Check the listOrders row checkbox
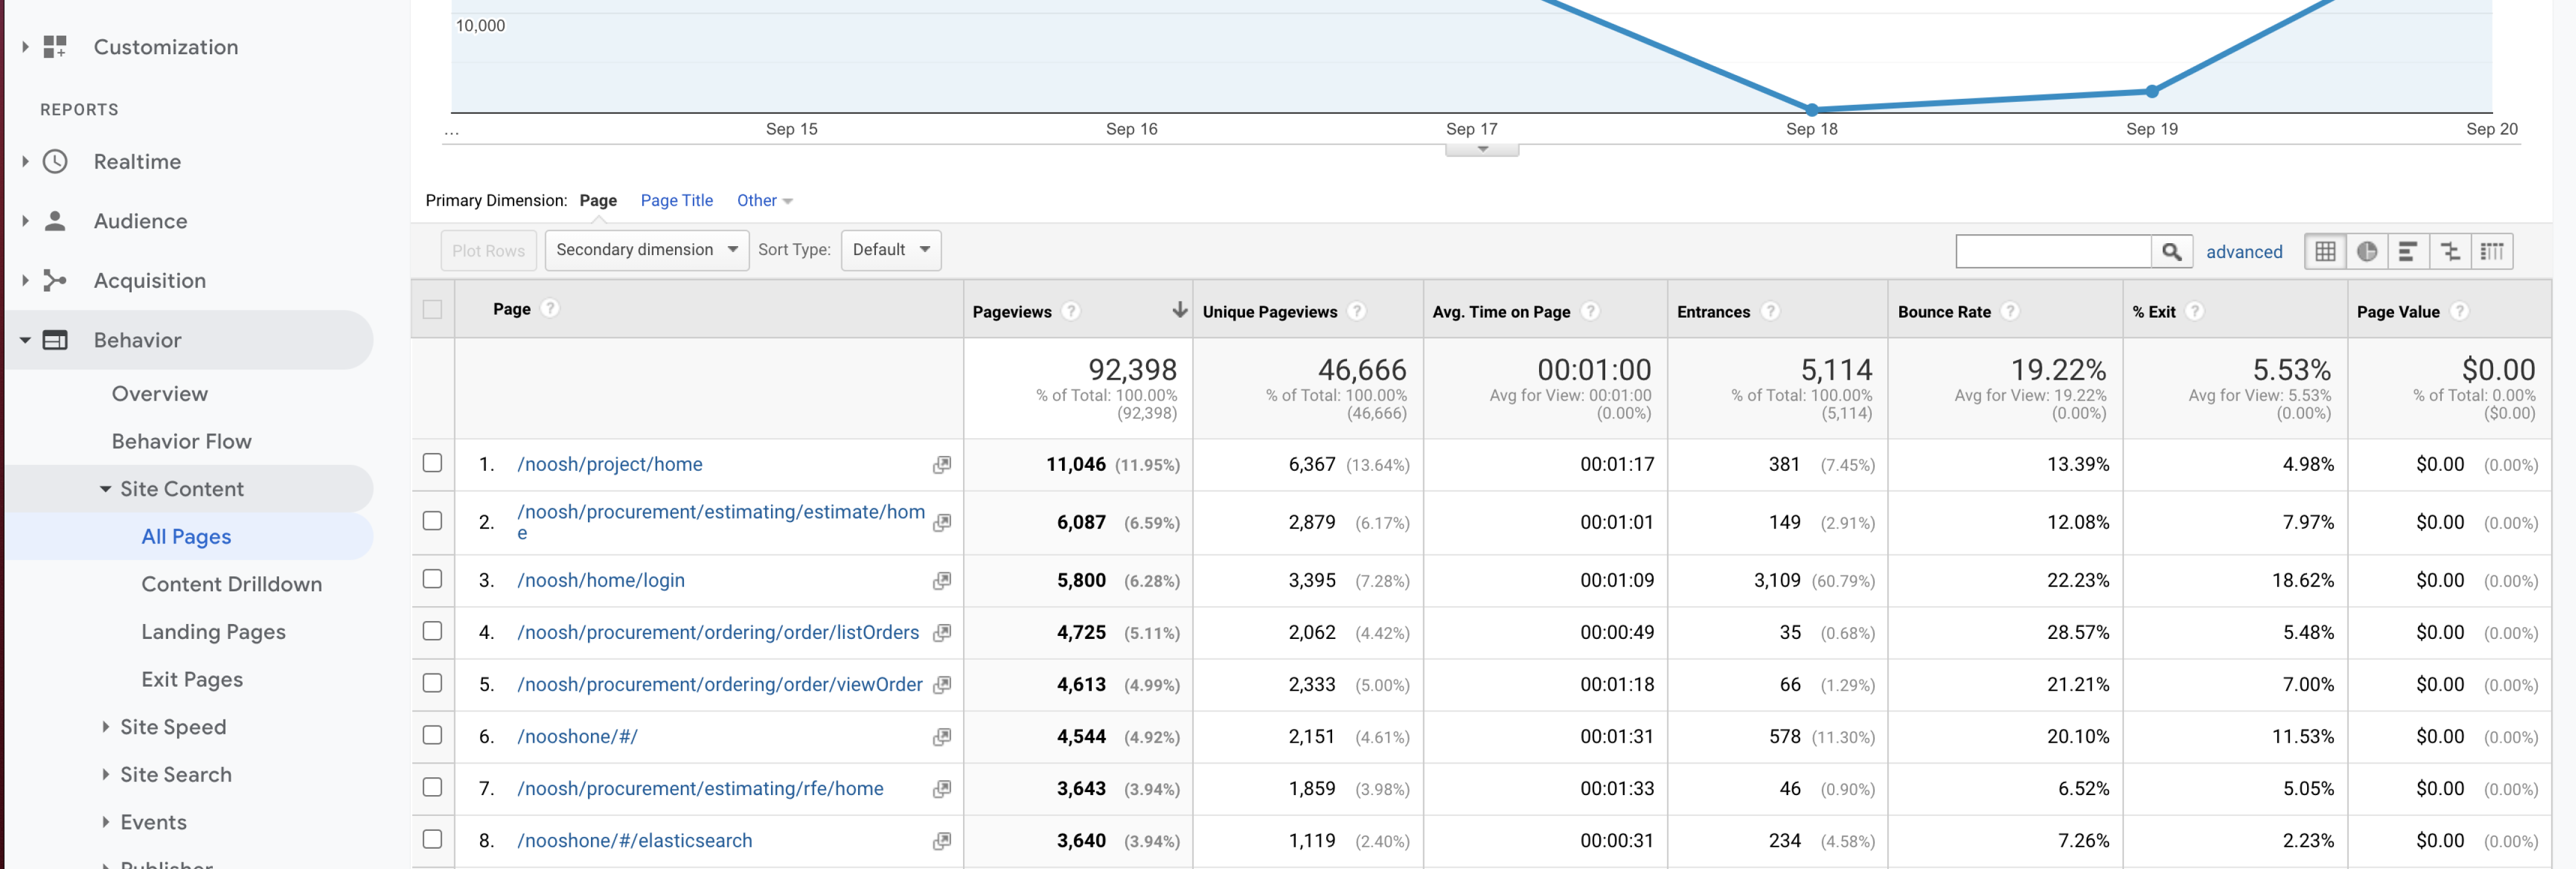Screen dimensions: 2576x869 click(x=432, y=631)
